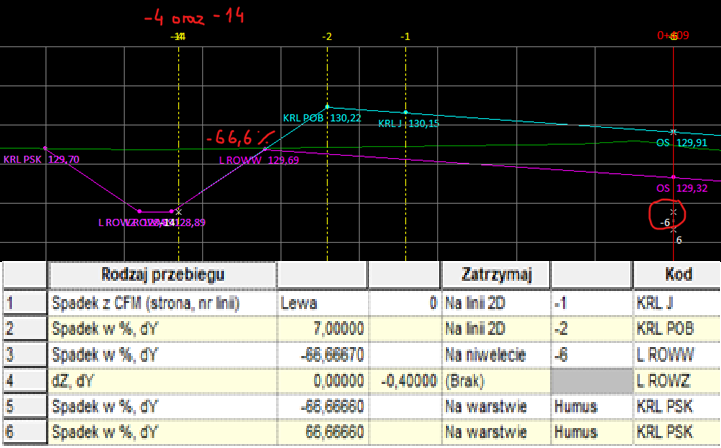Screen dimensions: 721x448
Task: Click the "Humus" cell in row 5
Action: click(591, 407)
